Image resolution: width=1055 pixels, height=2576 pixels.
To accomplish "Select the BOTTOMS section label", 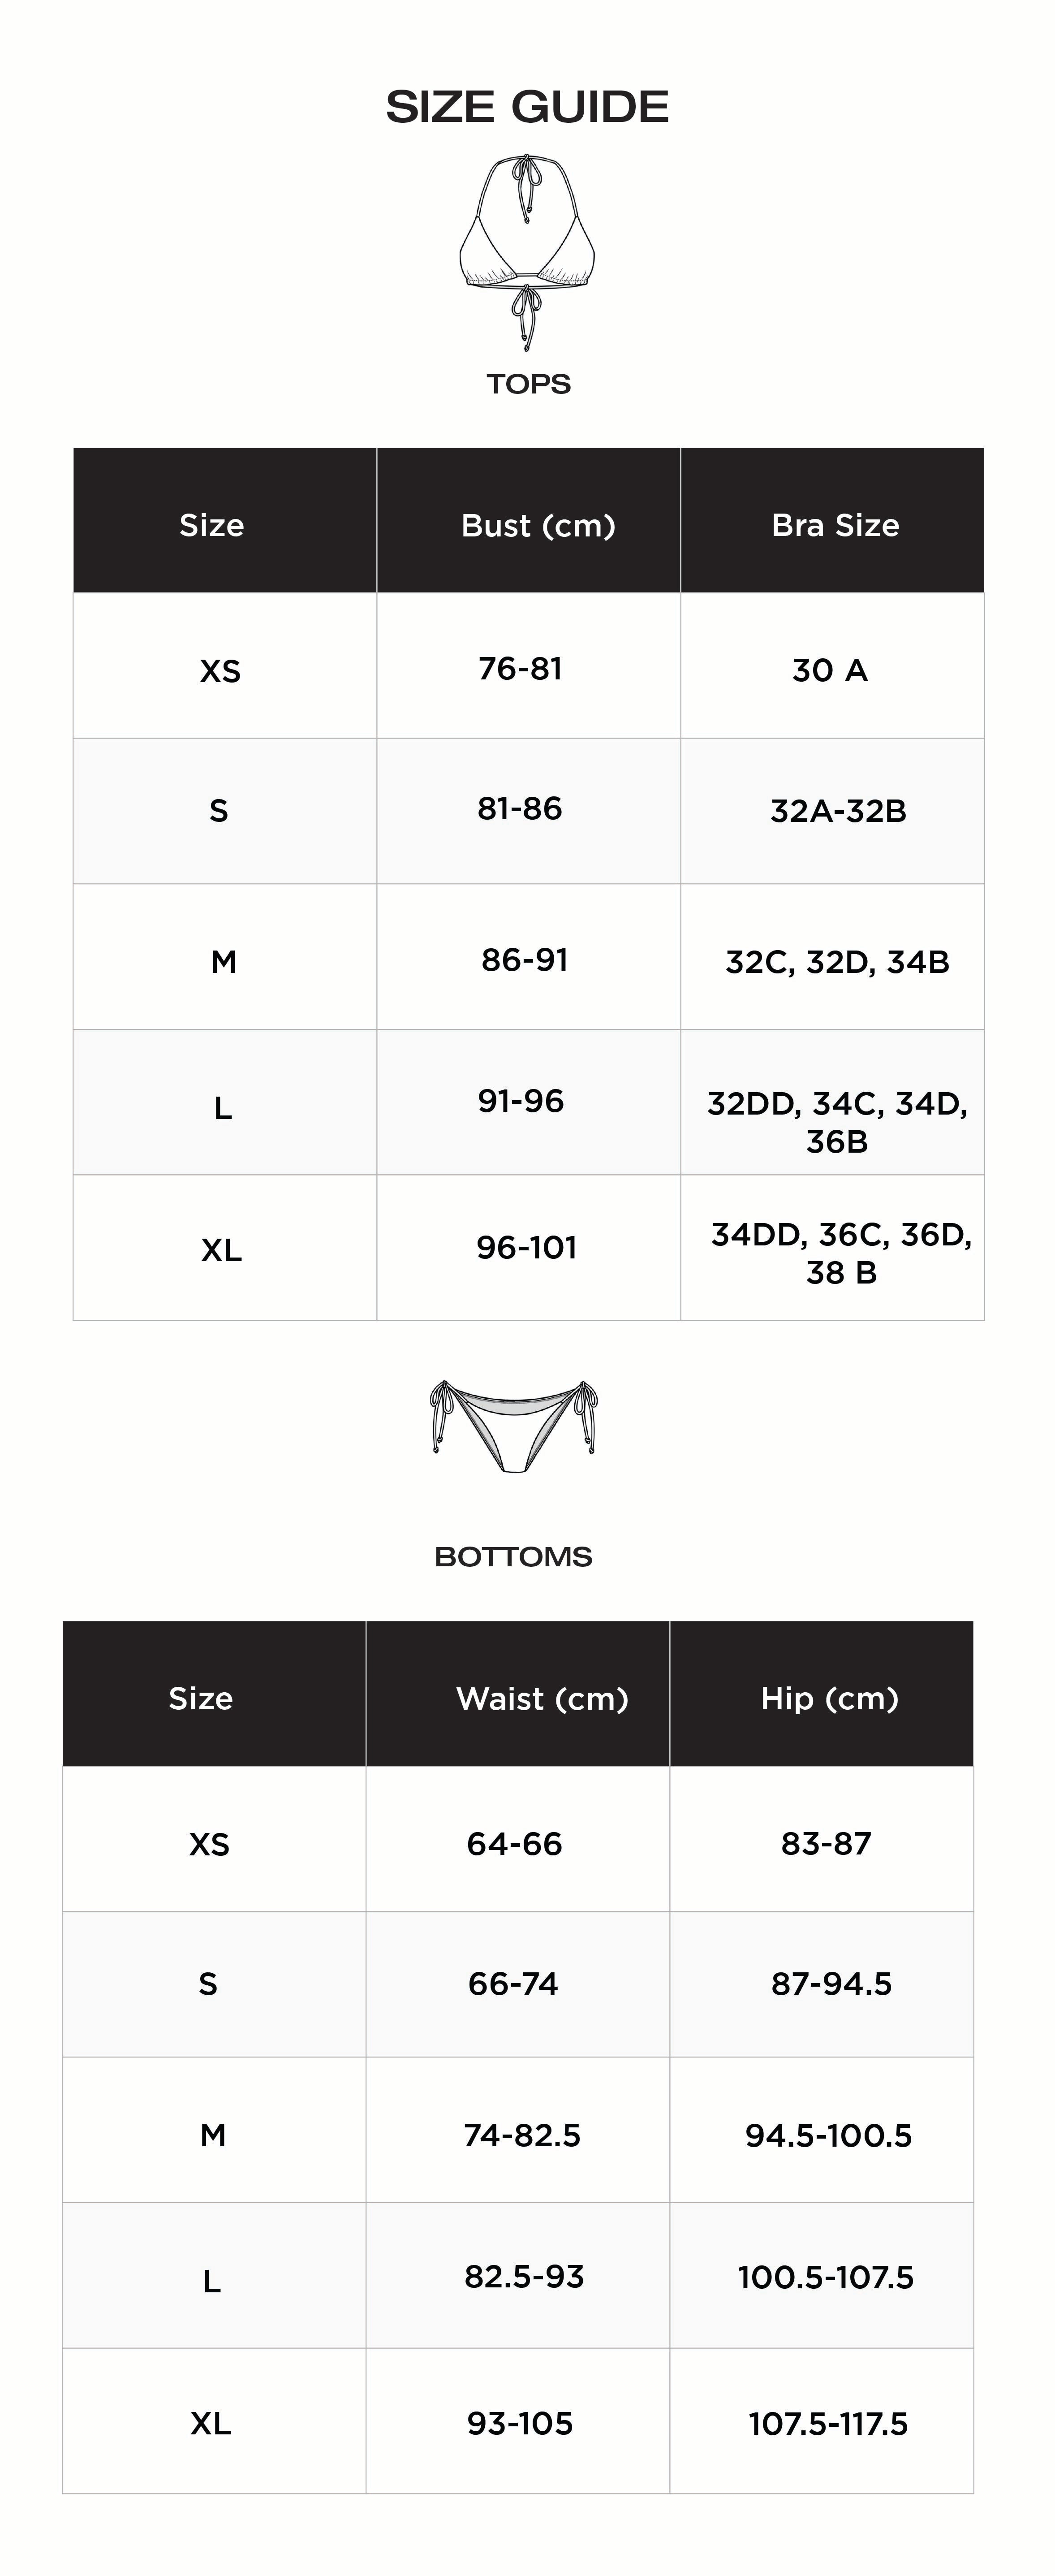I will pyautogui.click(x=513, y=1556).
